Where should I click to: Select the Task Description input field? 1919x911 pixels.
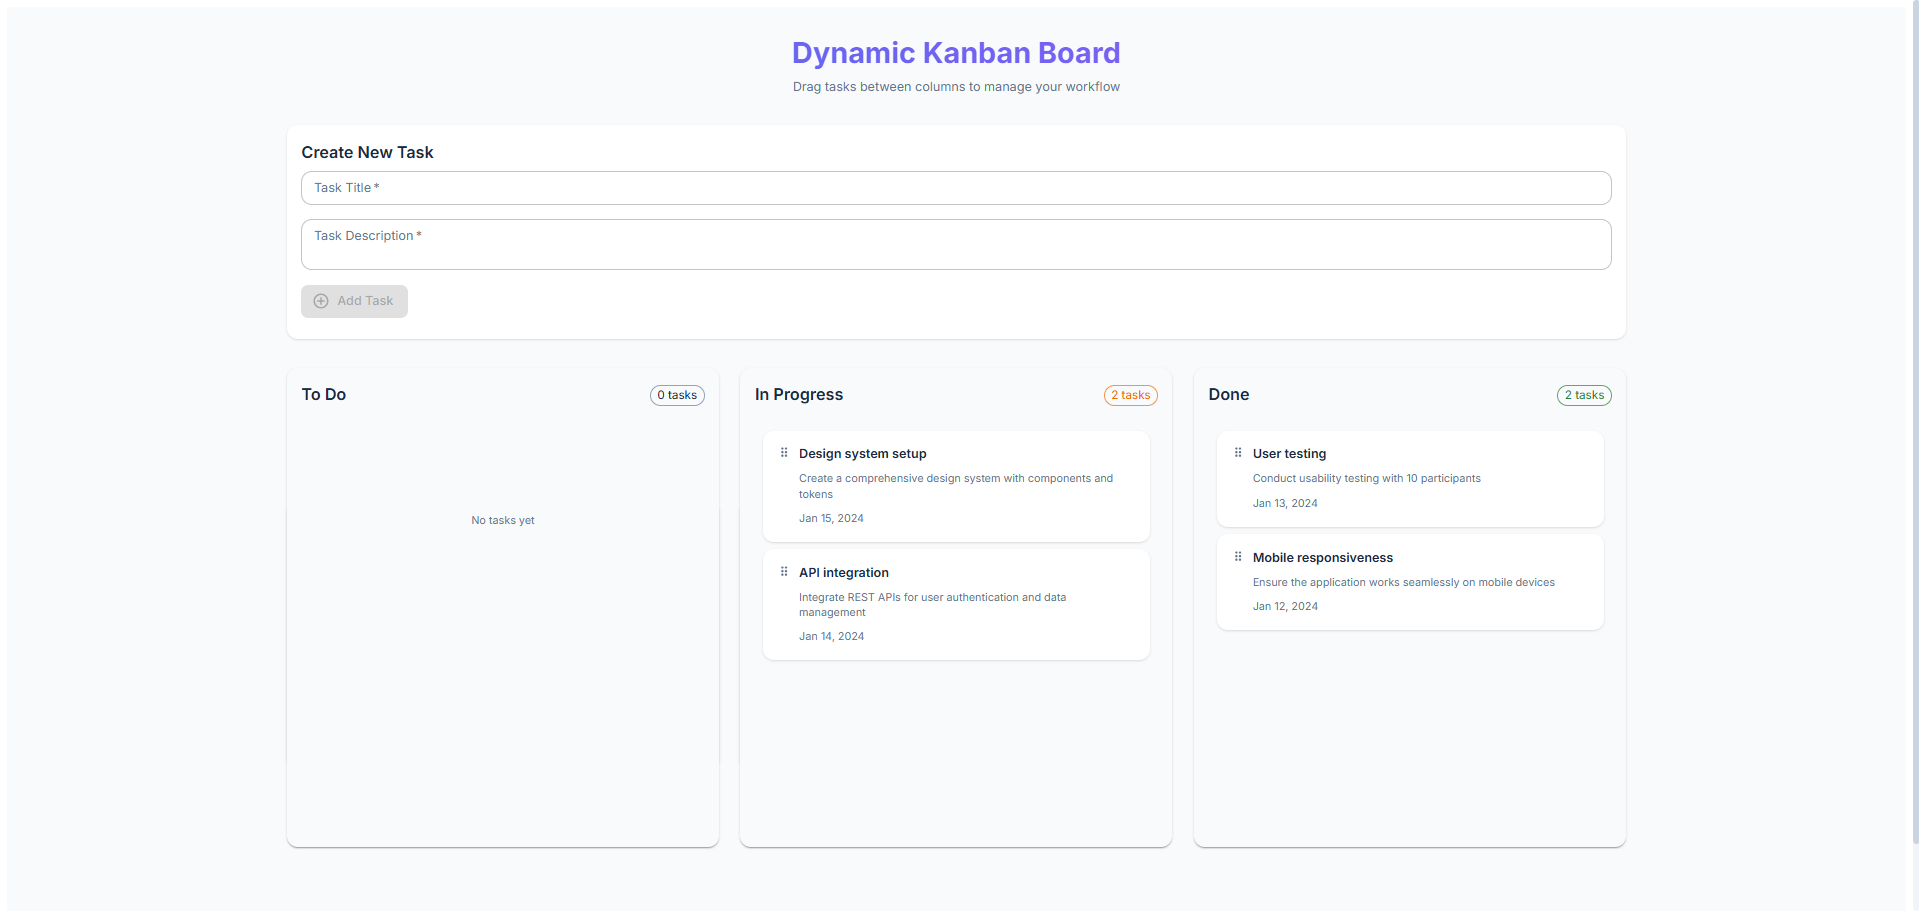coord(955,244)
